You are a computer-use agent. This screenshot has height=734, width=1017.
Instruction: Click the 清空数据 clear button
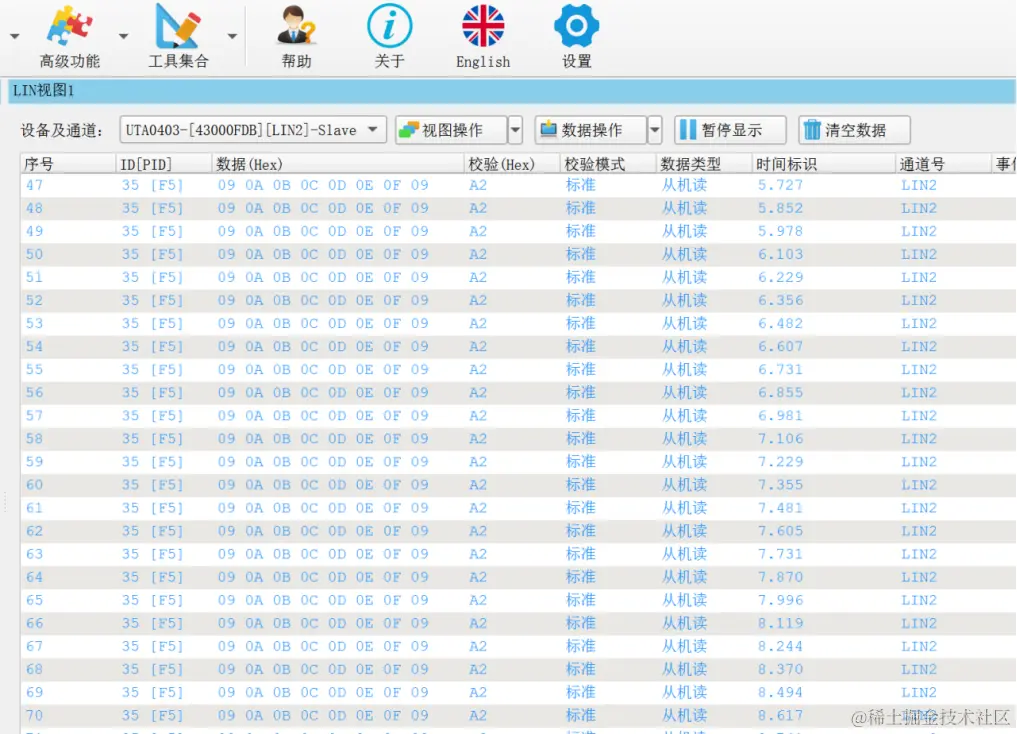pos(854,130)
